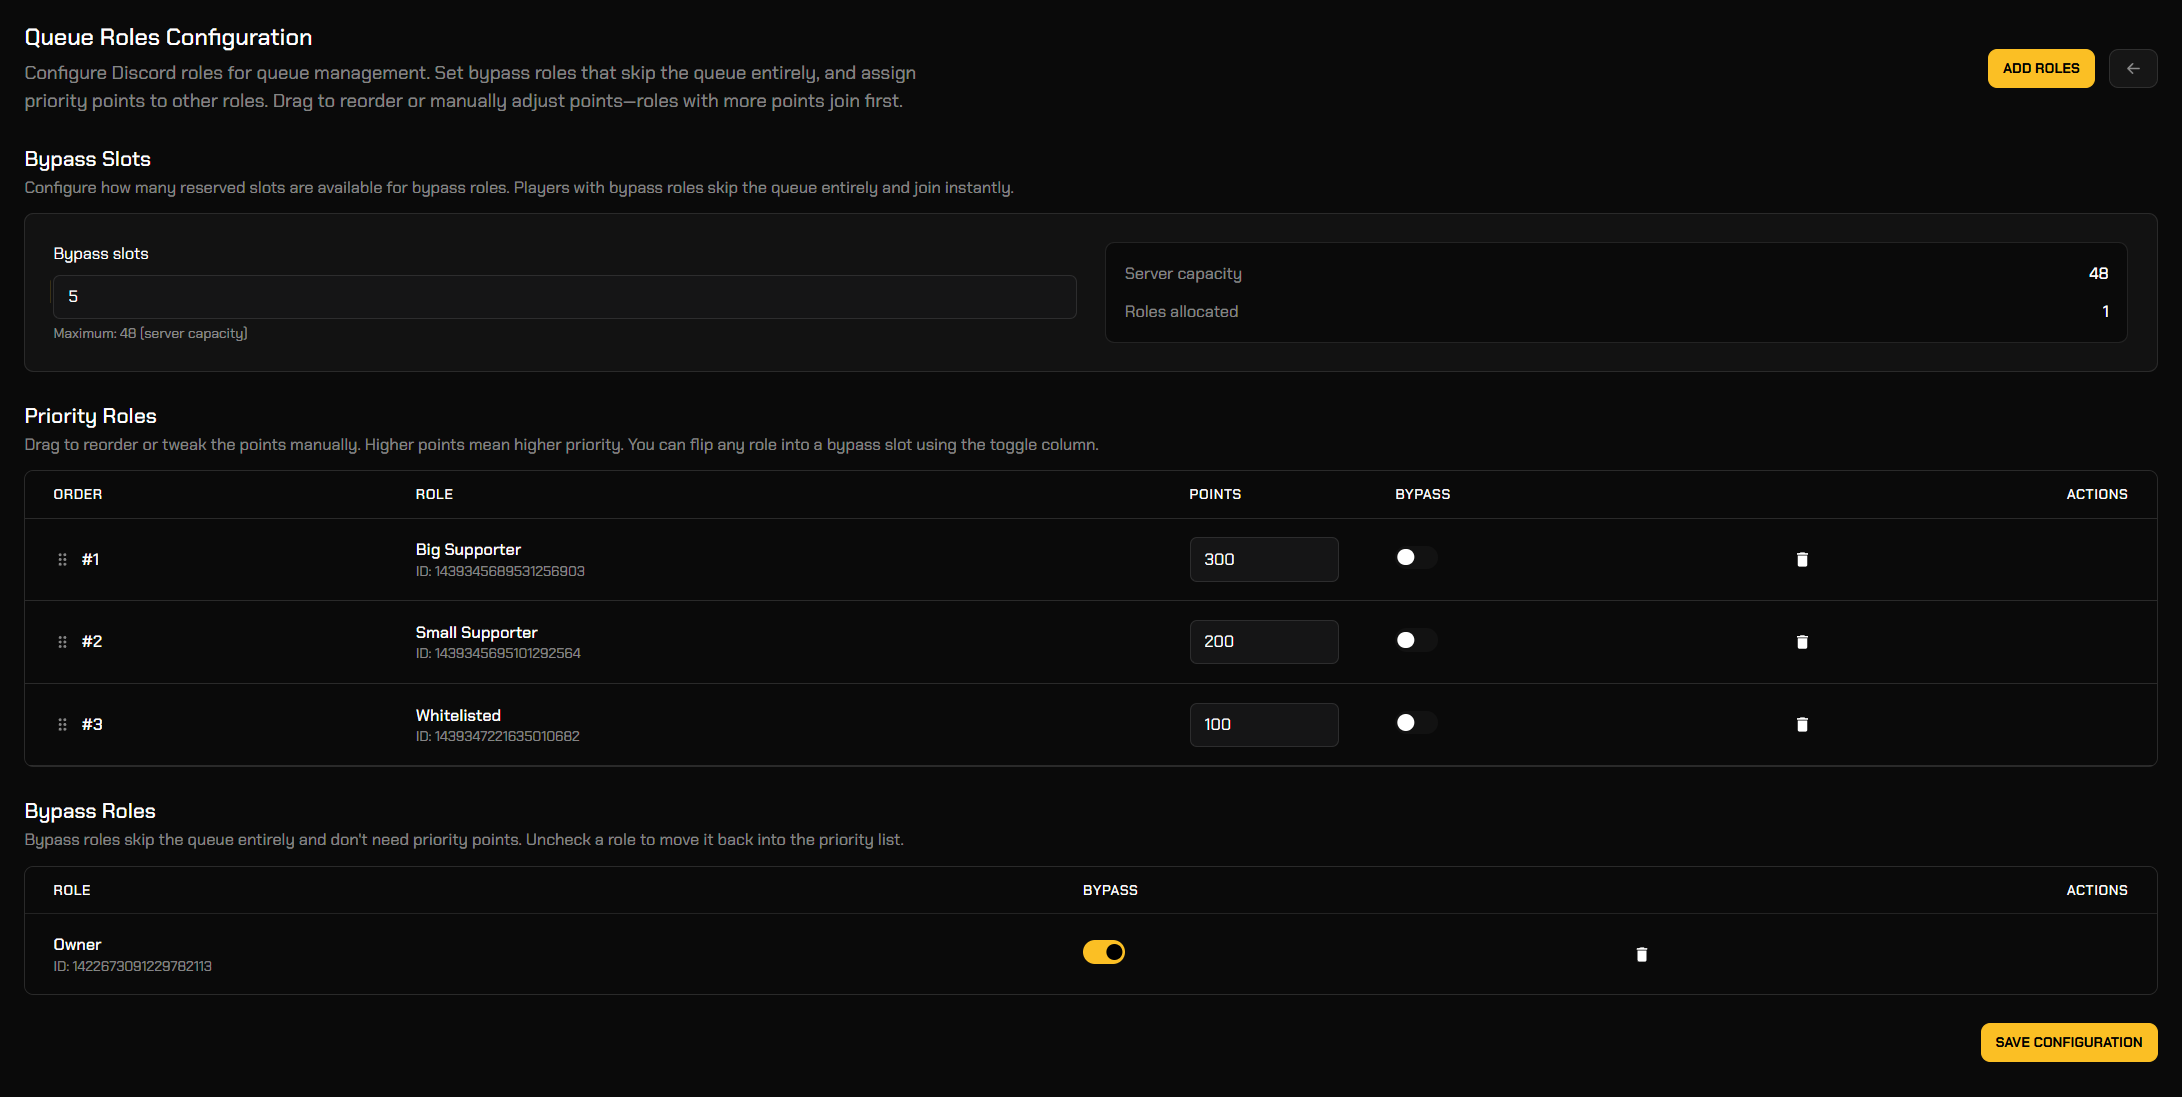Viewport: 2182px width, 1097px height.
Task: Select the Bypass slots input field
Action: tap(563, 296)
